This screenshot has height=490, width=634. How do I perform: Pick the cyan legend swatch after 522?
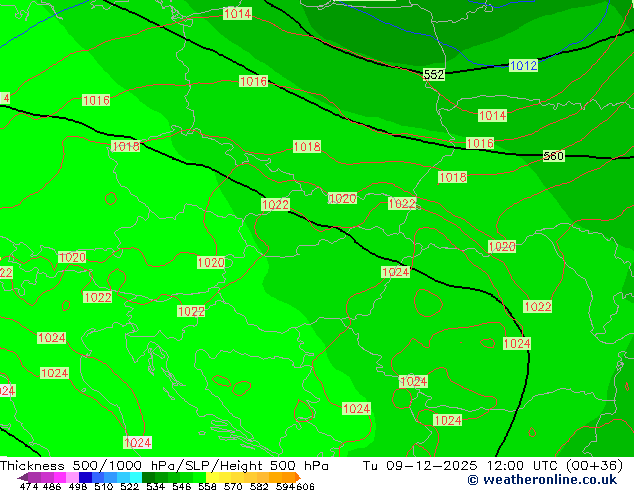pos(136,477)
